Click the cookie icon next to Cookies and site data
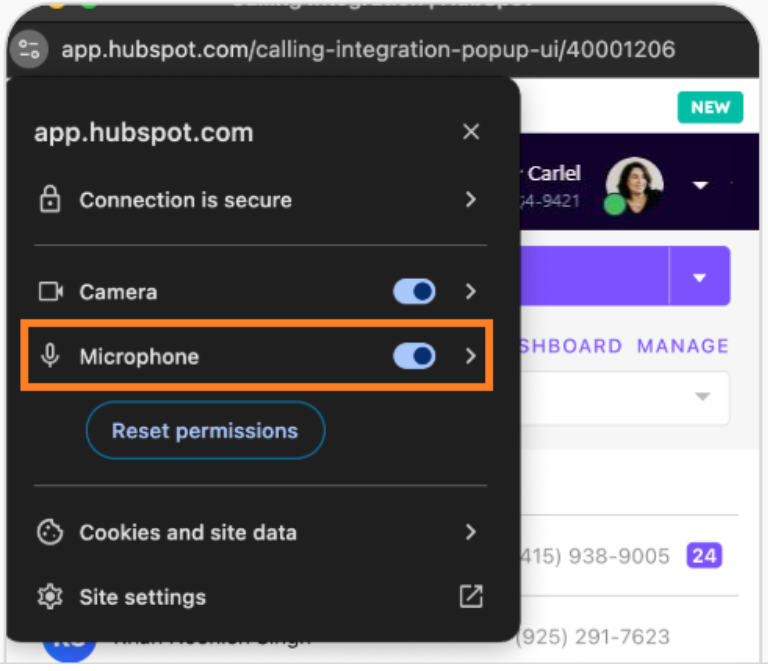This screenshot has height=671, width=768. [50, 532]
